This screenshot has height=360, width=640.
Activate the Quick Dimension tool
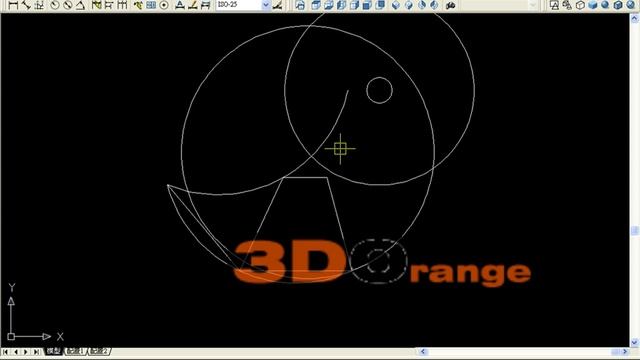[96, 5]
